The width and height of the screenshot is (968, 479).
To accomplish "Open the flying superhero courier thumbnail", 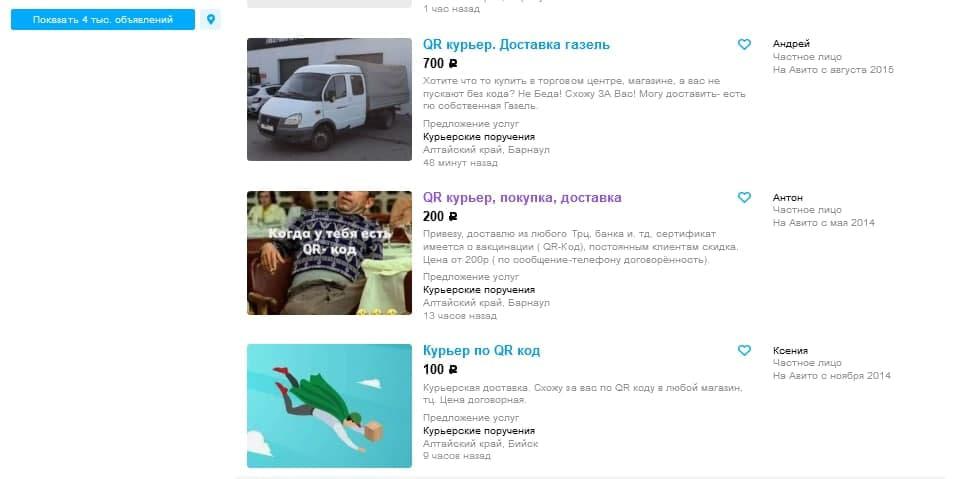I will point(329,406).
